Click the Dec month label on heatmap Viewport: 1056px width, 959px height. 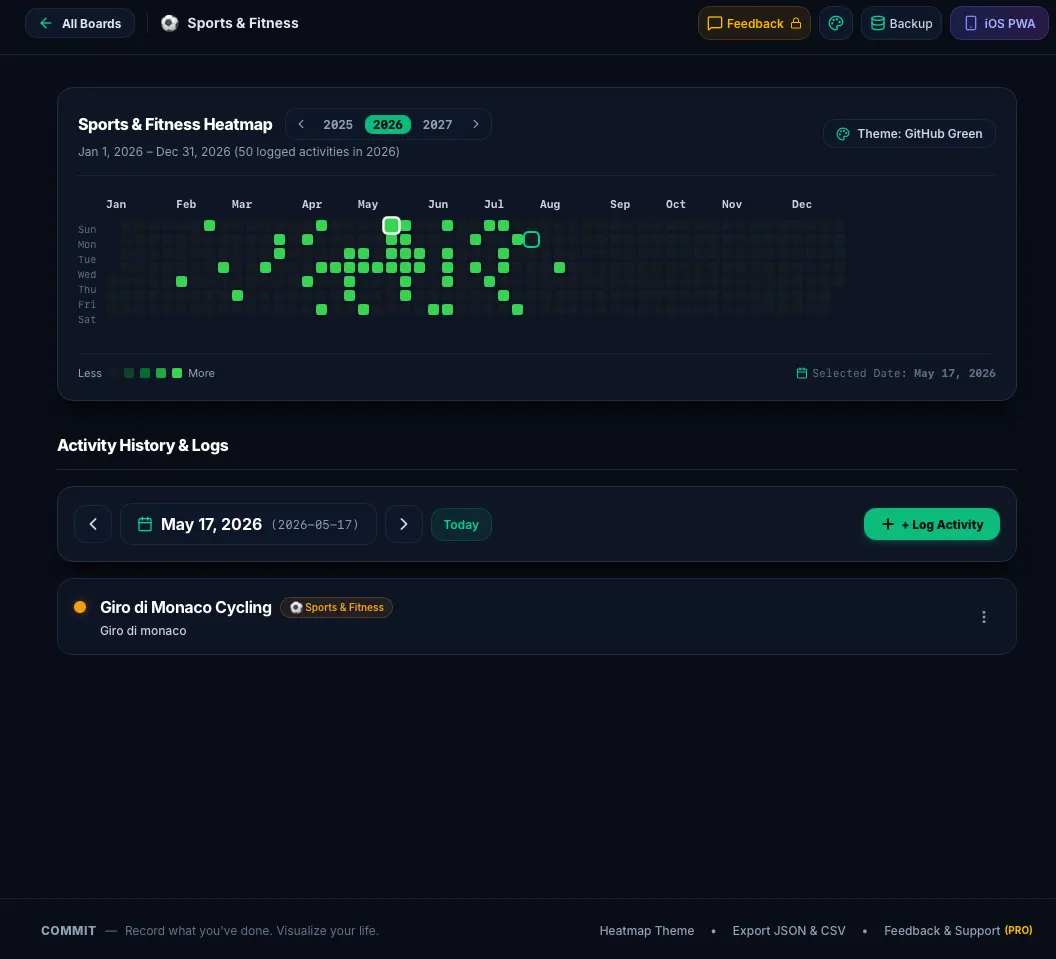[x=801, y=204]
